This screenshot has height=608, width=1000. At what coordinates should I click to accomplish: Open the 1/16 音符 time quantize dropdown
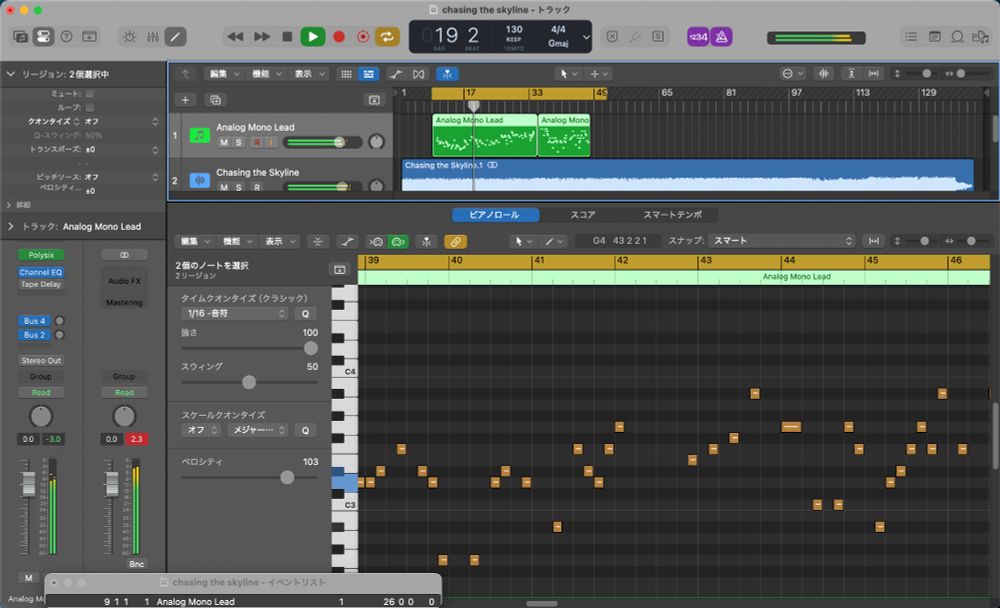coord(235,313)
